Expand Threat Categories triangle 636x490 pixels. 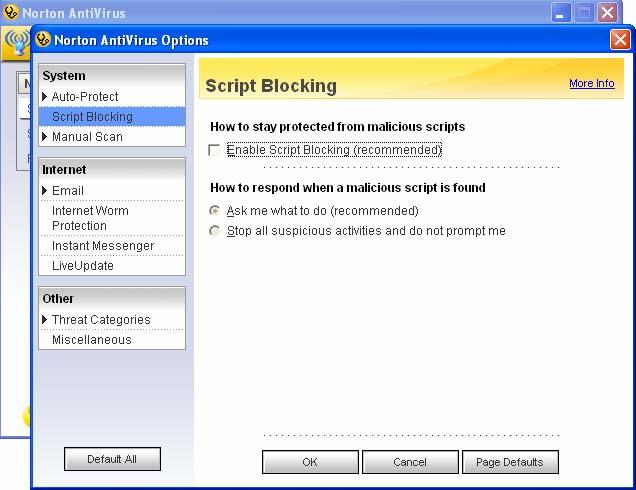pos(45,320)
